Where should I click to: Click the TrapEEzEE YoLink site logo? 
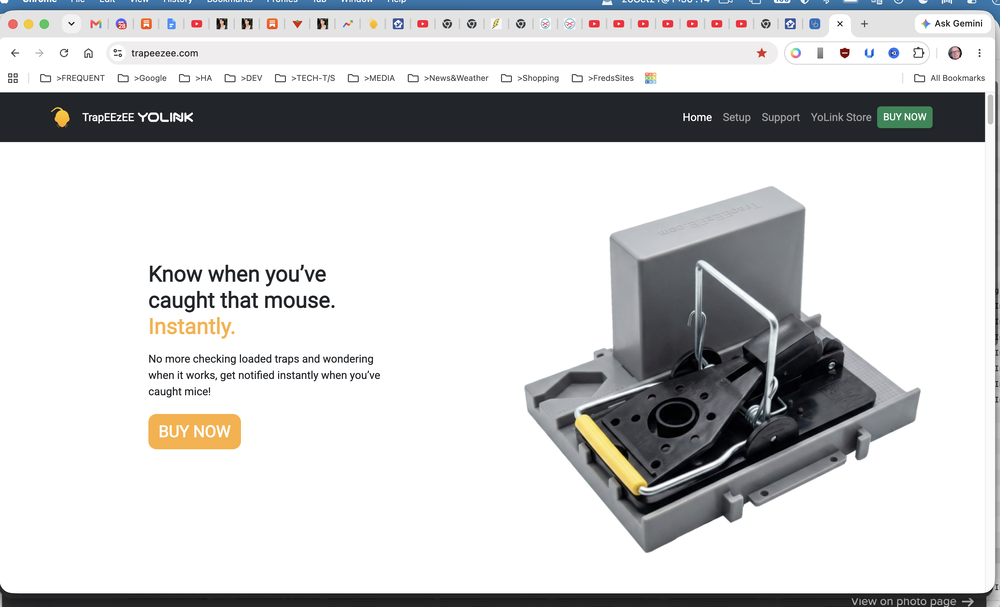click(x=122, y=117)
